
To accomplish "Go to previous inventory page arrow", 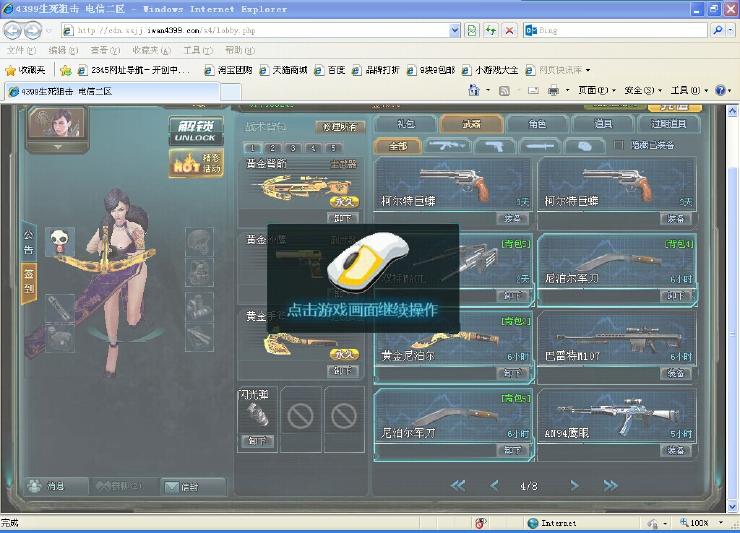I will 494,485.
